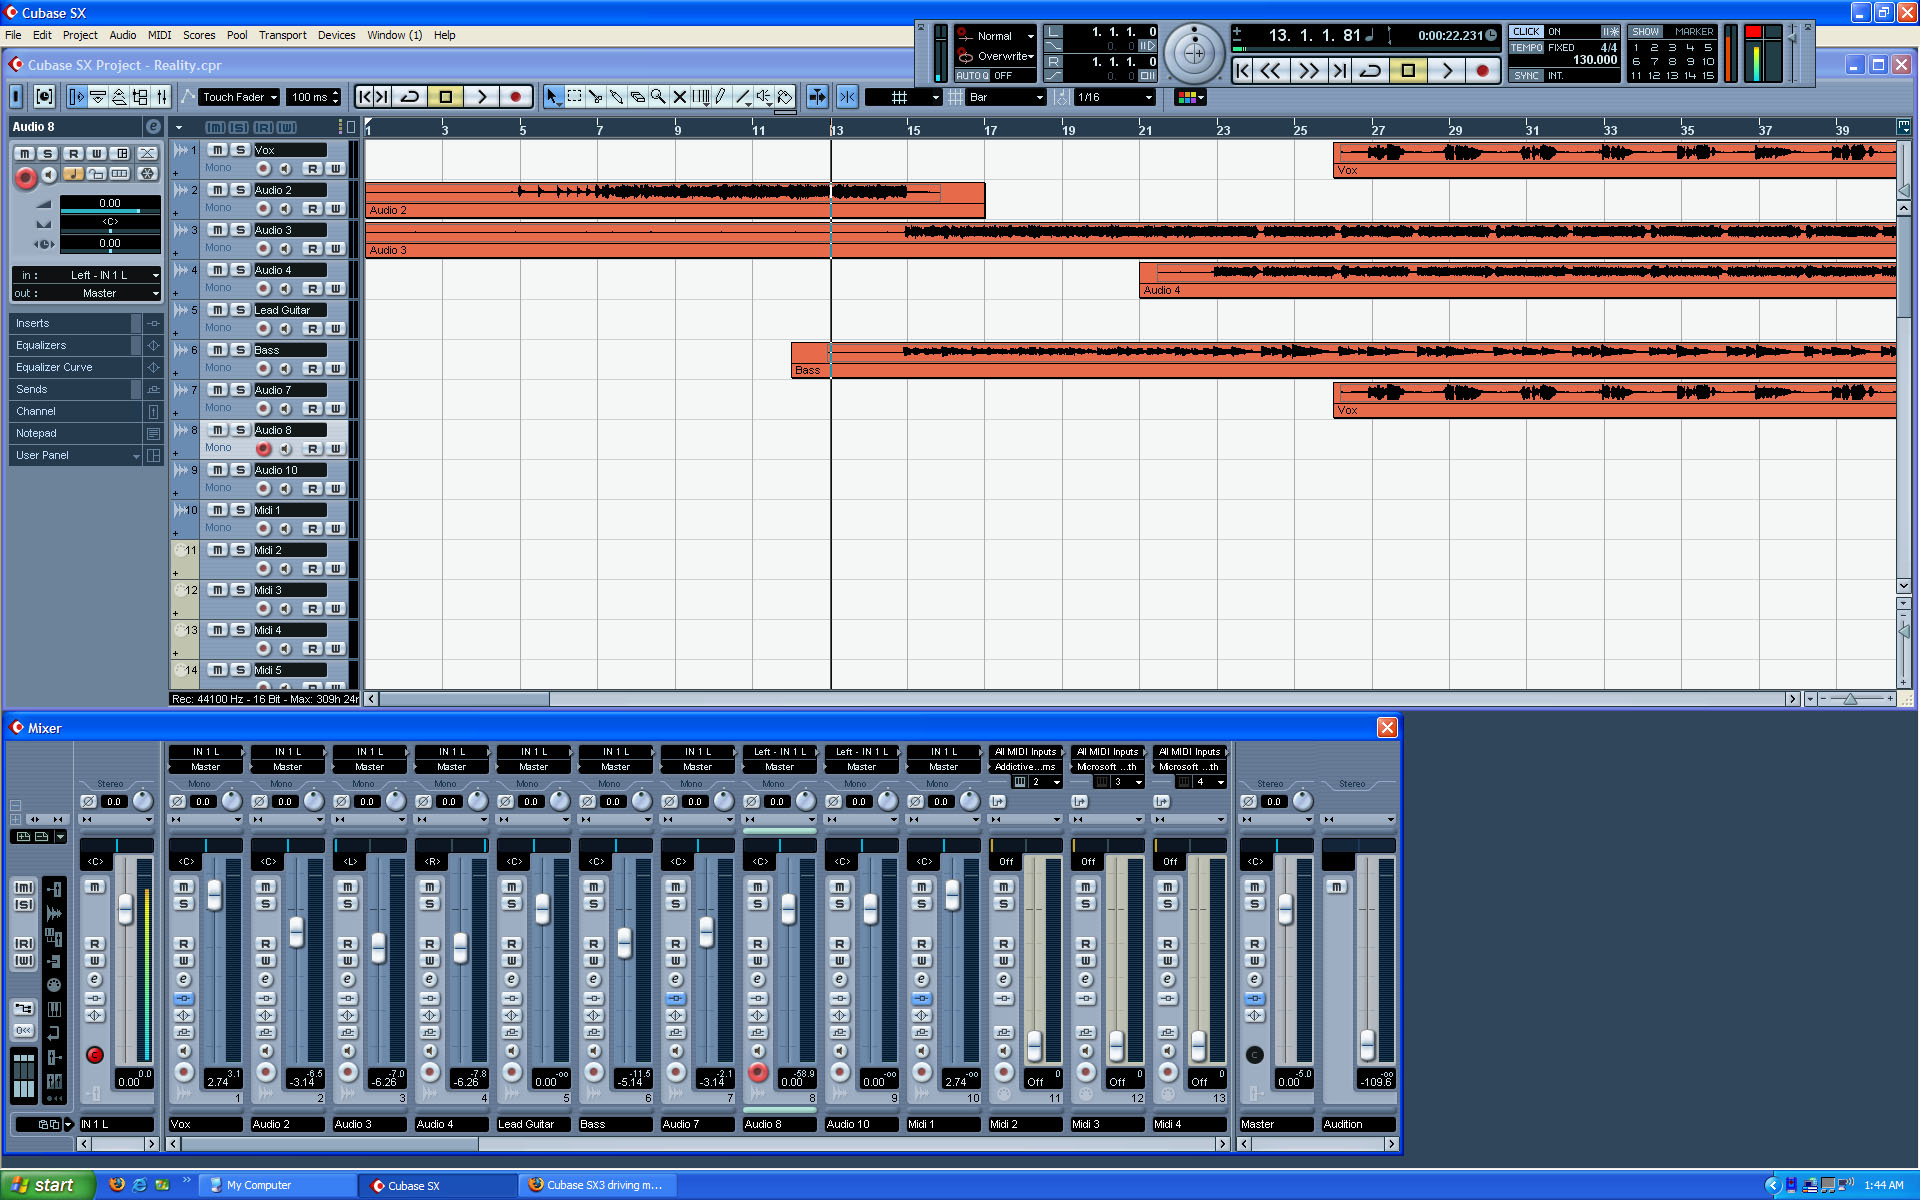This screenshot has height=1200, width=1920.
Task: Click the Windows start button
Action: click(x=48, y=1185)
